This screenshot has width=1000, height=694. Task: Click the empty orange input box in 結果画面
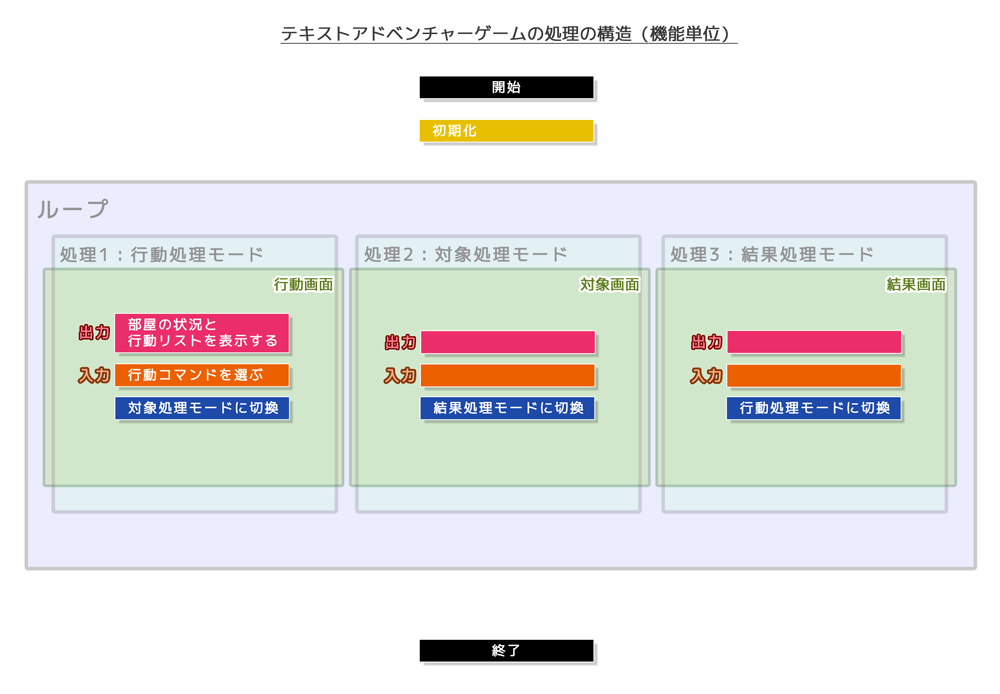[814, 376]
